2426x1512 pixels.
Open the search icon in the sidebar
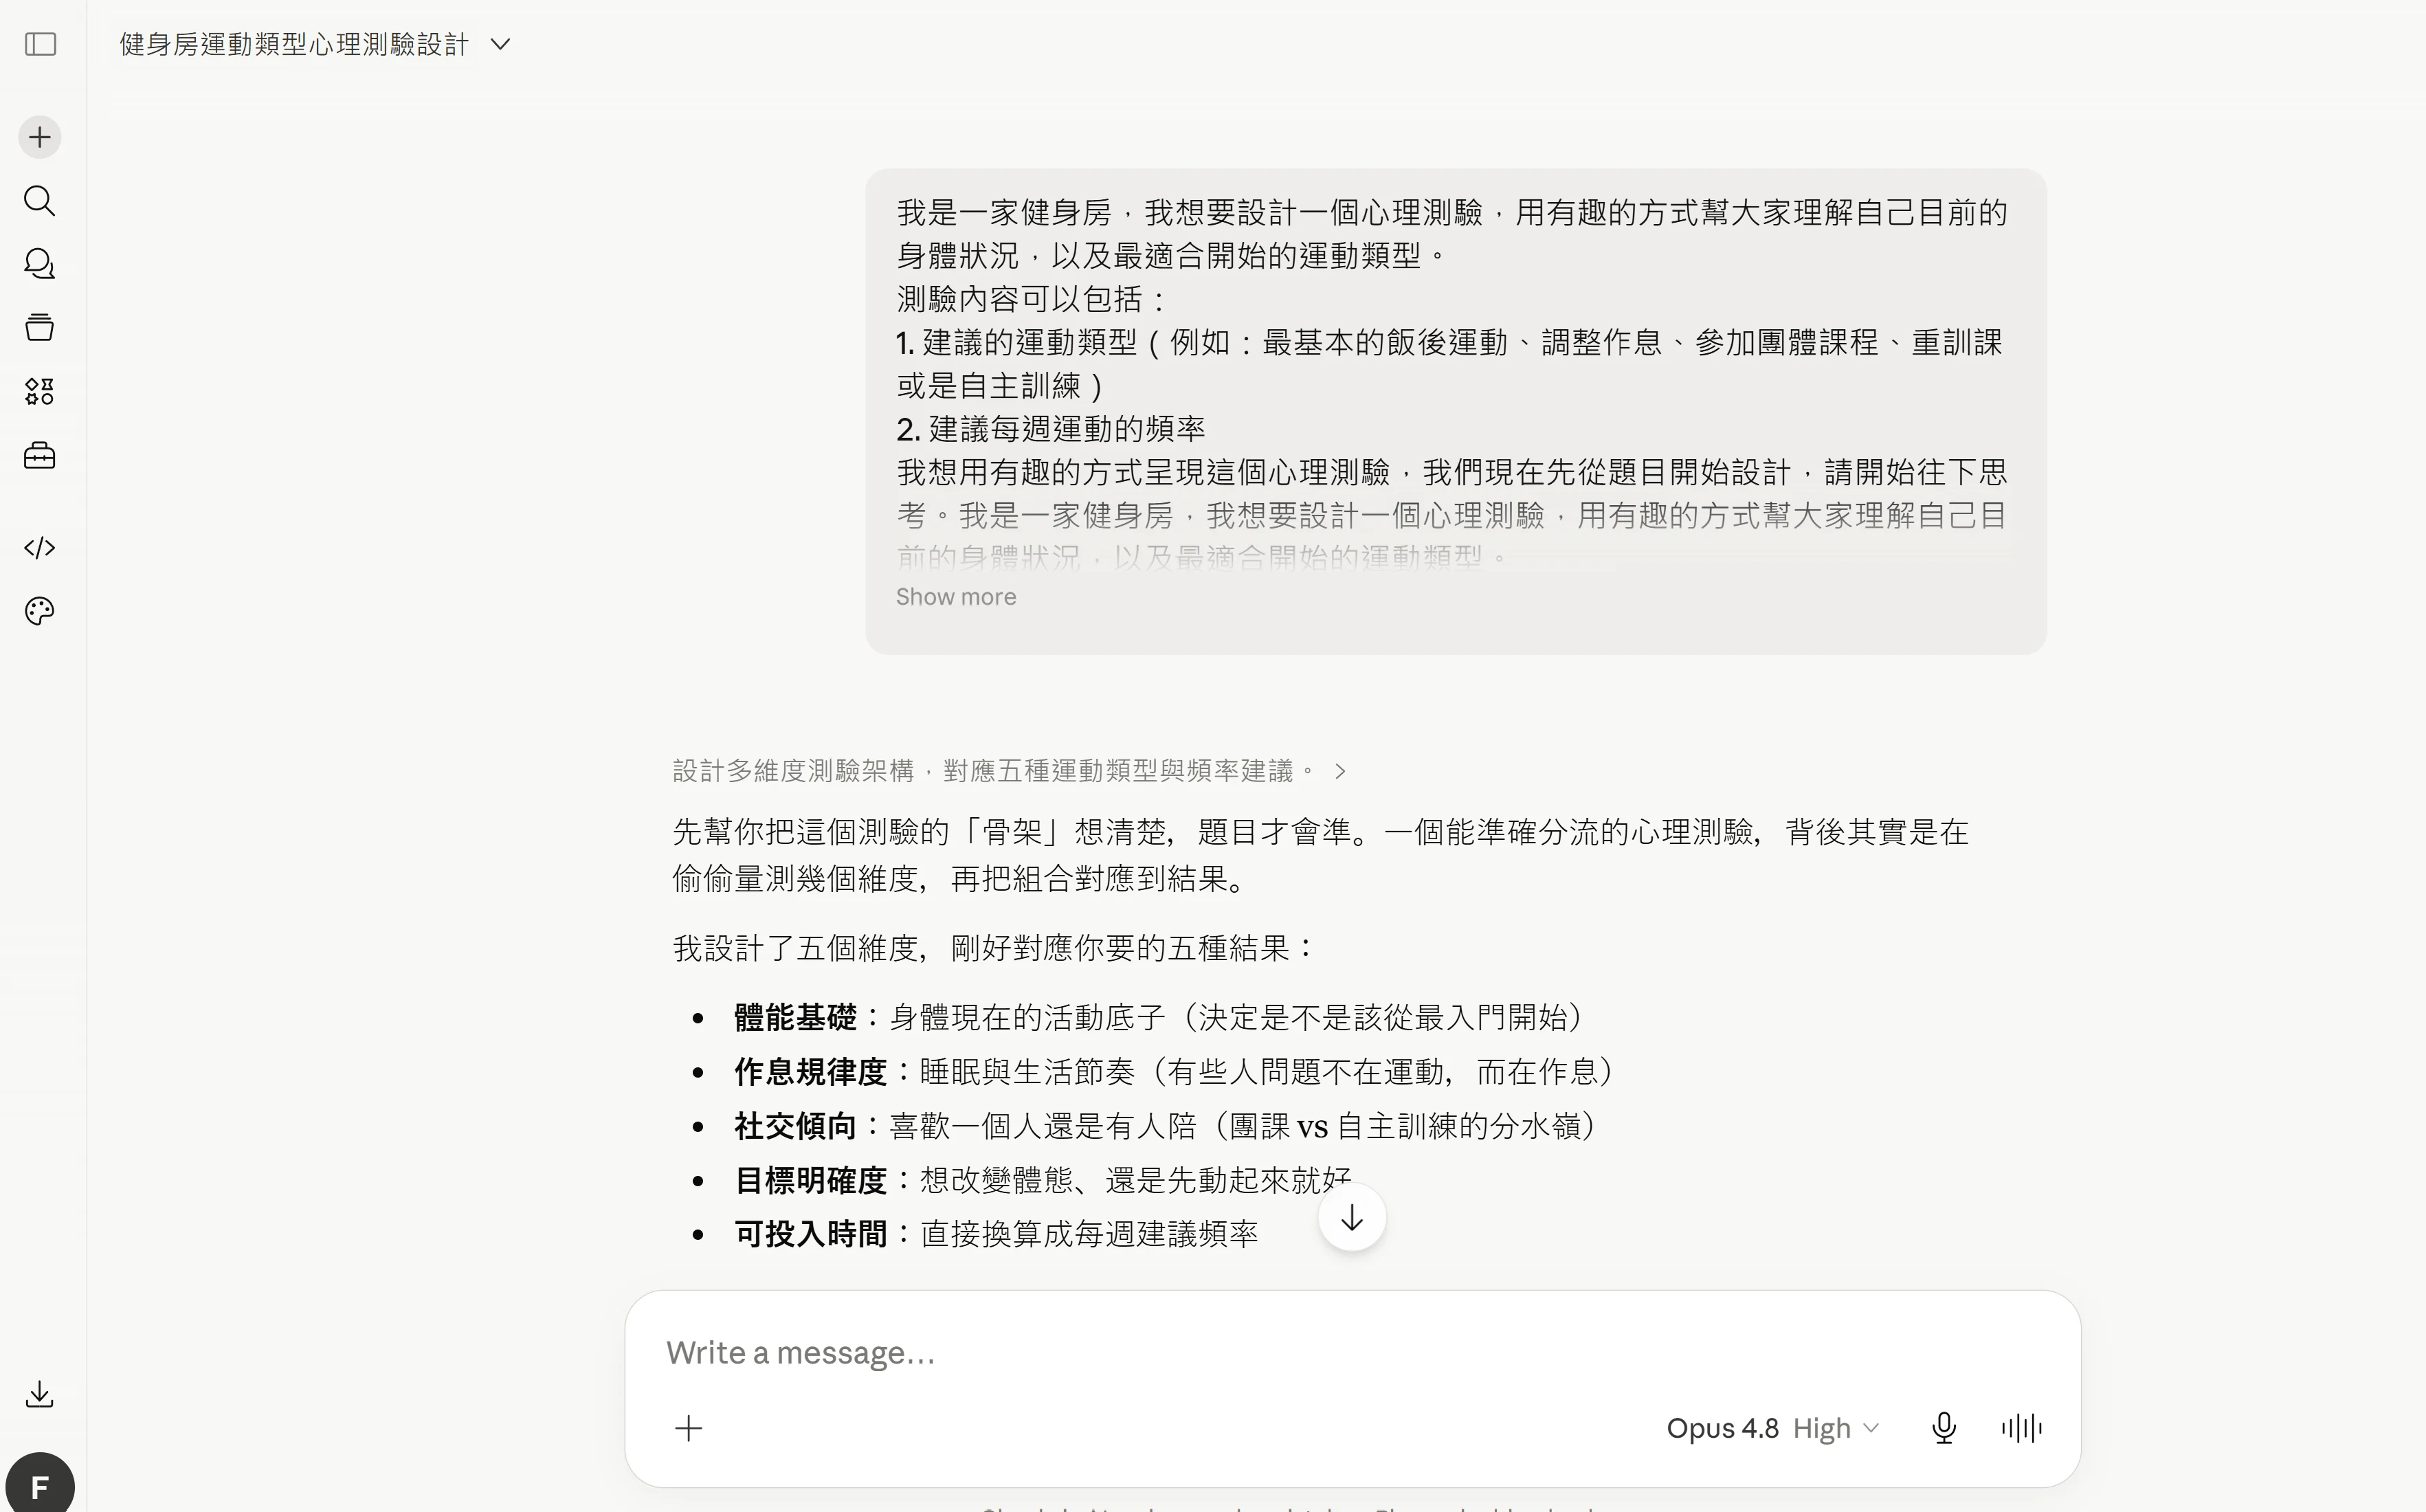tap(40, 201)
